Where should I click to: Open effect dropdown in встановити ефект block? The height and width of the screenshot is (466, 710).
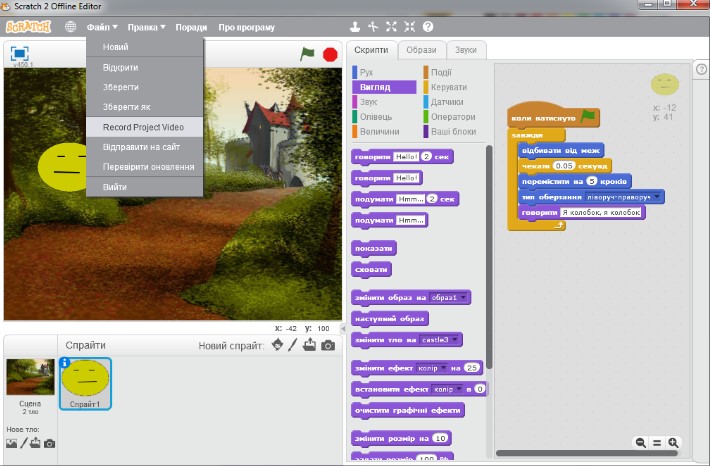(x=448, y=389)
